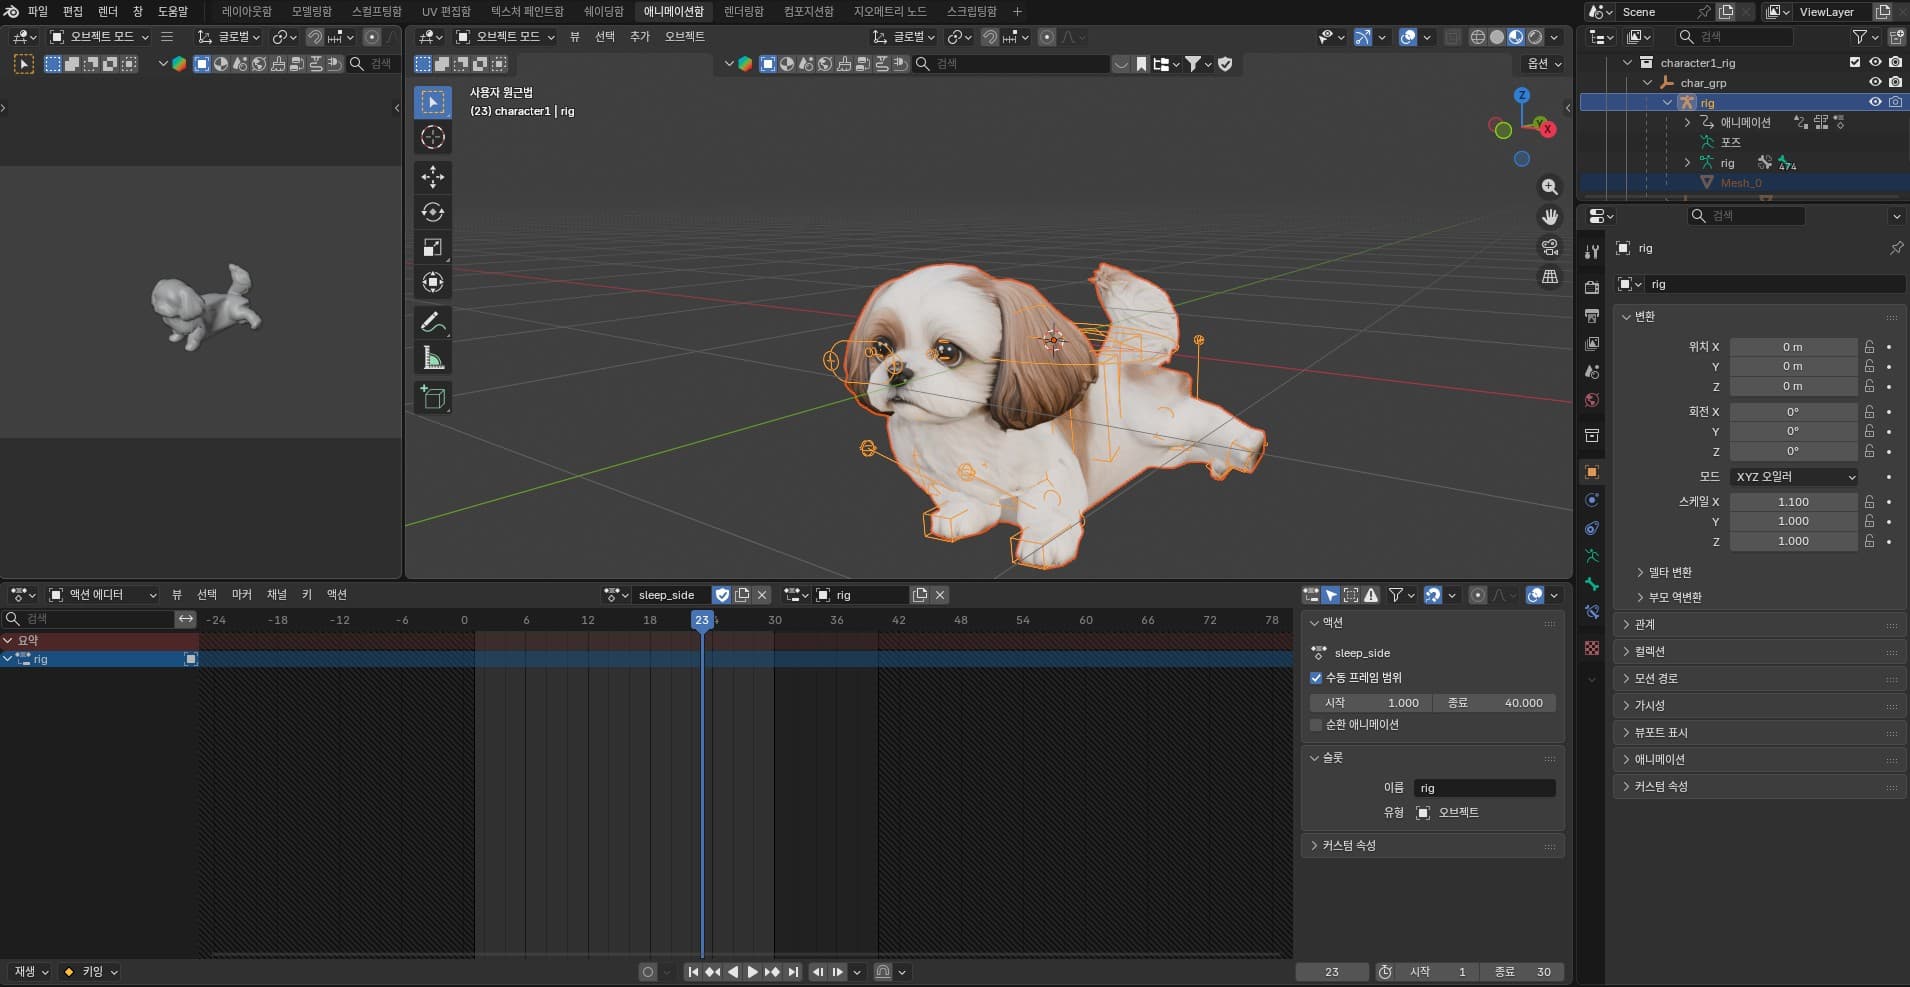
Task: Select the Scale tool
Action: pos(433,247)
